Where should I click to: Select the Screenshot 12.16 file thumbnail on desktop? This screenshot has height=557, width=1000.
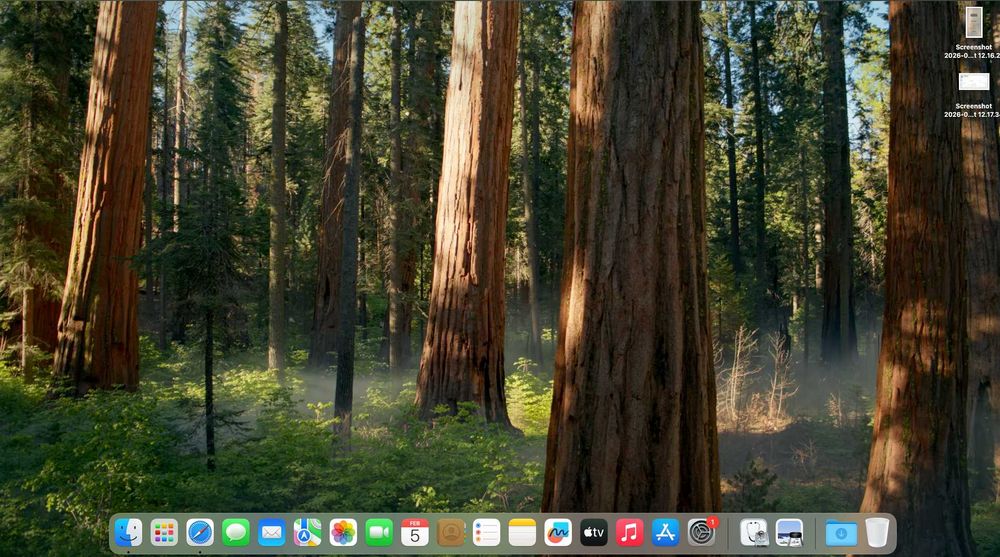973,22
